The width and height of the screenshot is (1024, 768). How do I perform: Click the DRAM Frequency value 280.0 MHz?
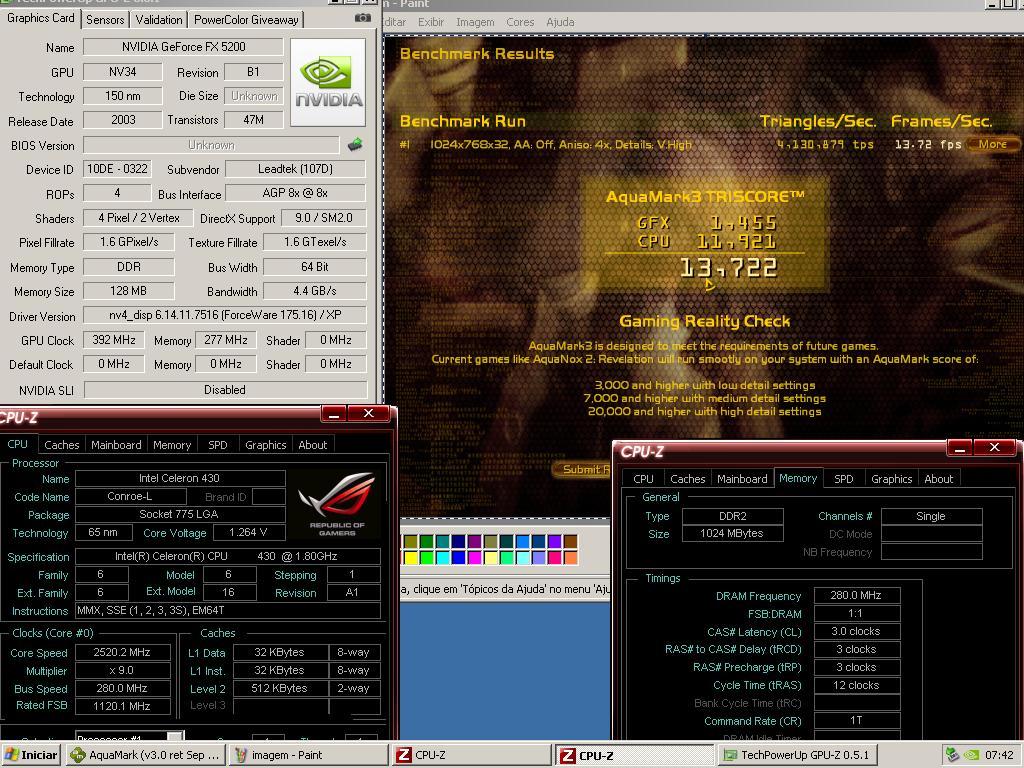856,595
